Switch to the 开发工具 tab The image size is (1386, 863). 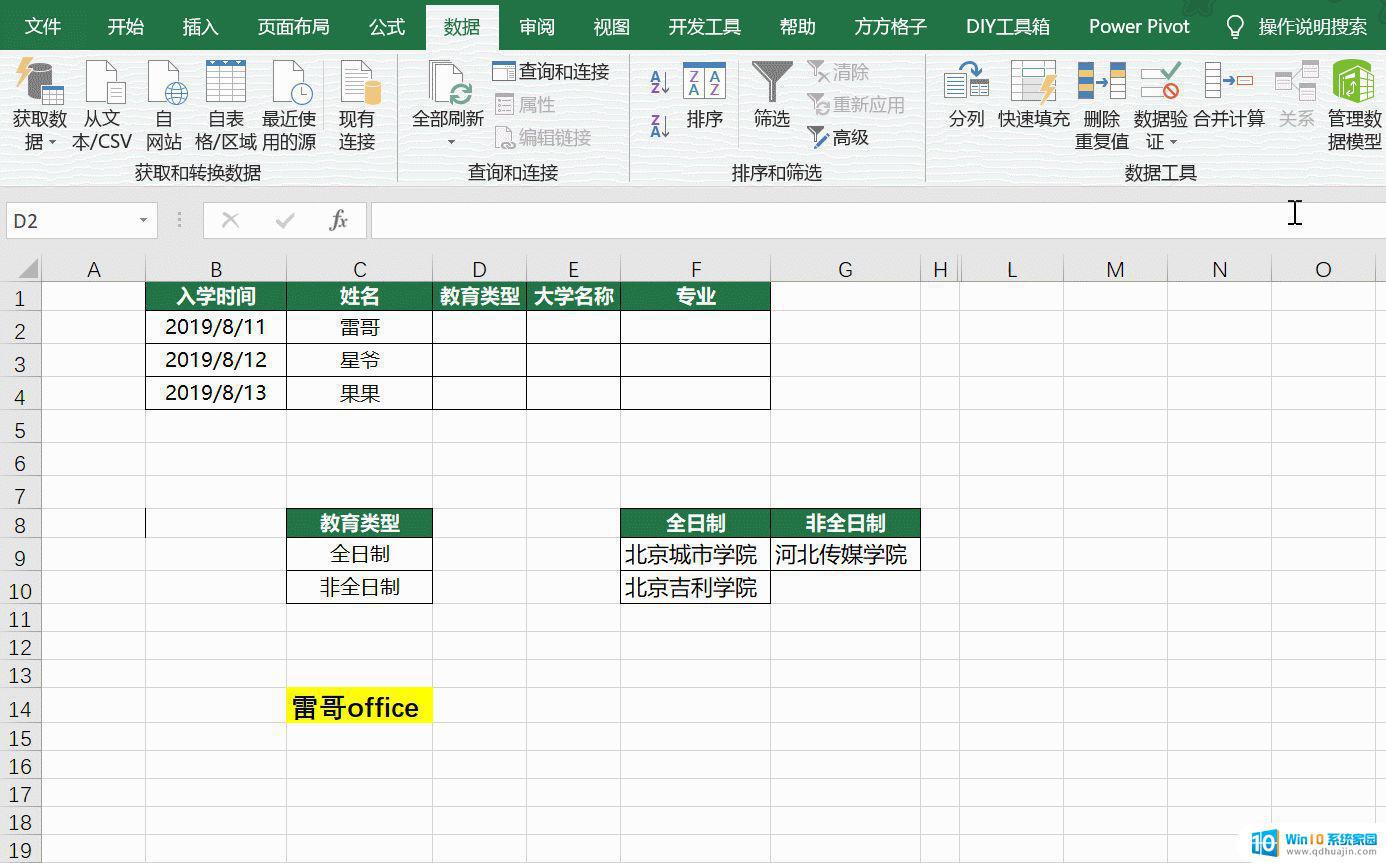(705, 27)
